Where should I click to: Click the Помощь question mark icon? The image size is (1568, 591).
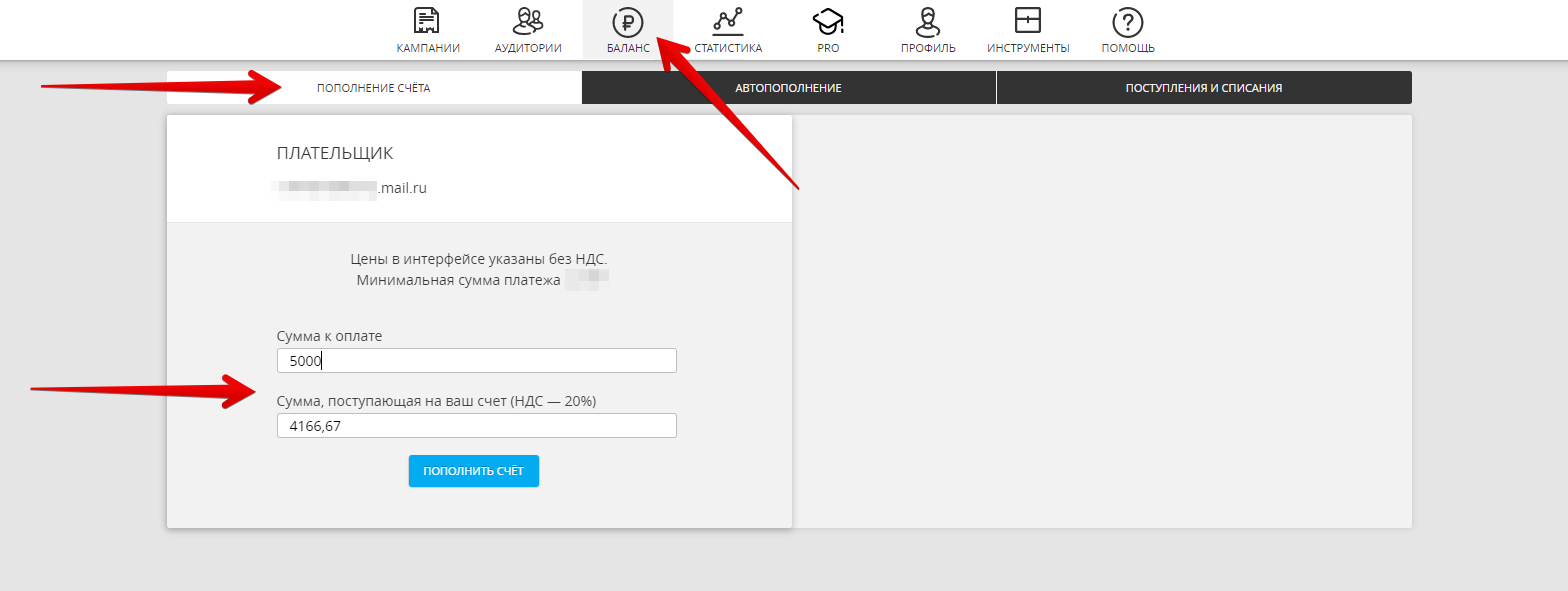[x=1128, y=21]
